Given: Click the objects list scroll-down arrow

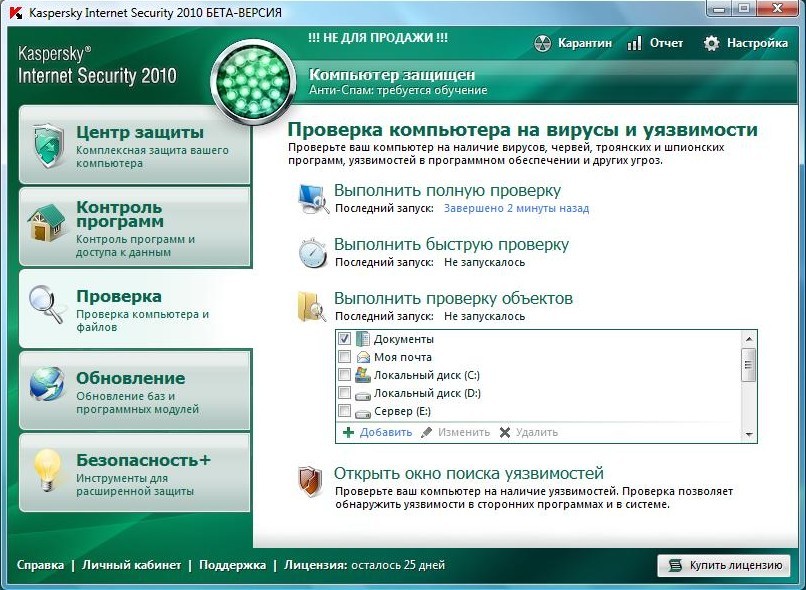Looking at the screenshot, I should pyautogui.click(x=749, y=435).
